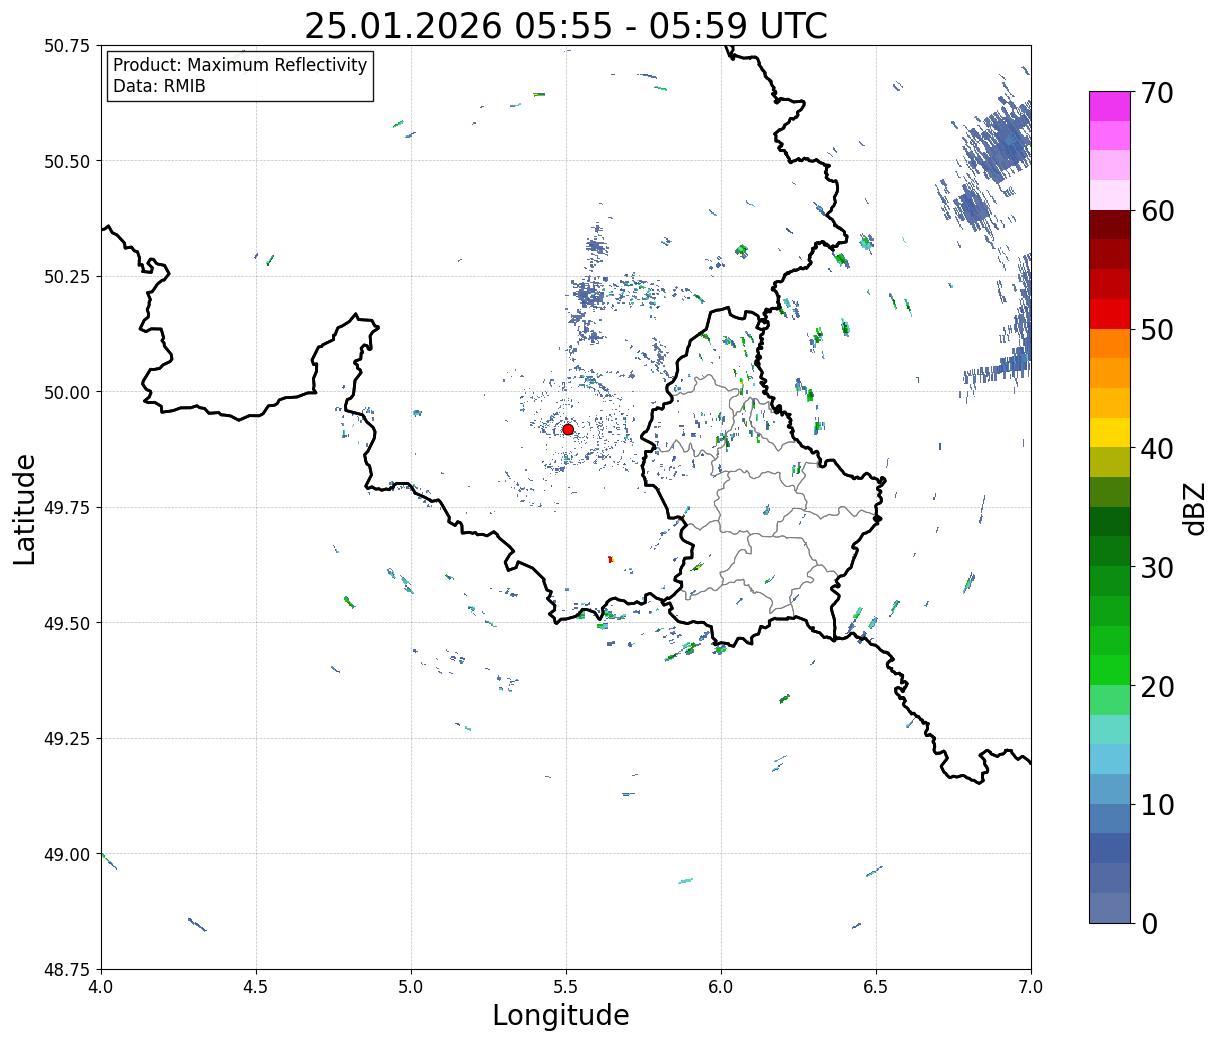The image size is (1219, 1040).
Task: Click the longitude tick label '5.5'
Action: 566,987
